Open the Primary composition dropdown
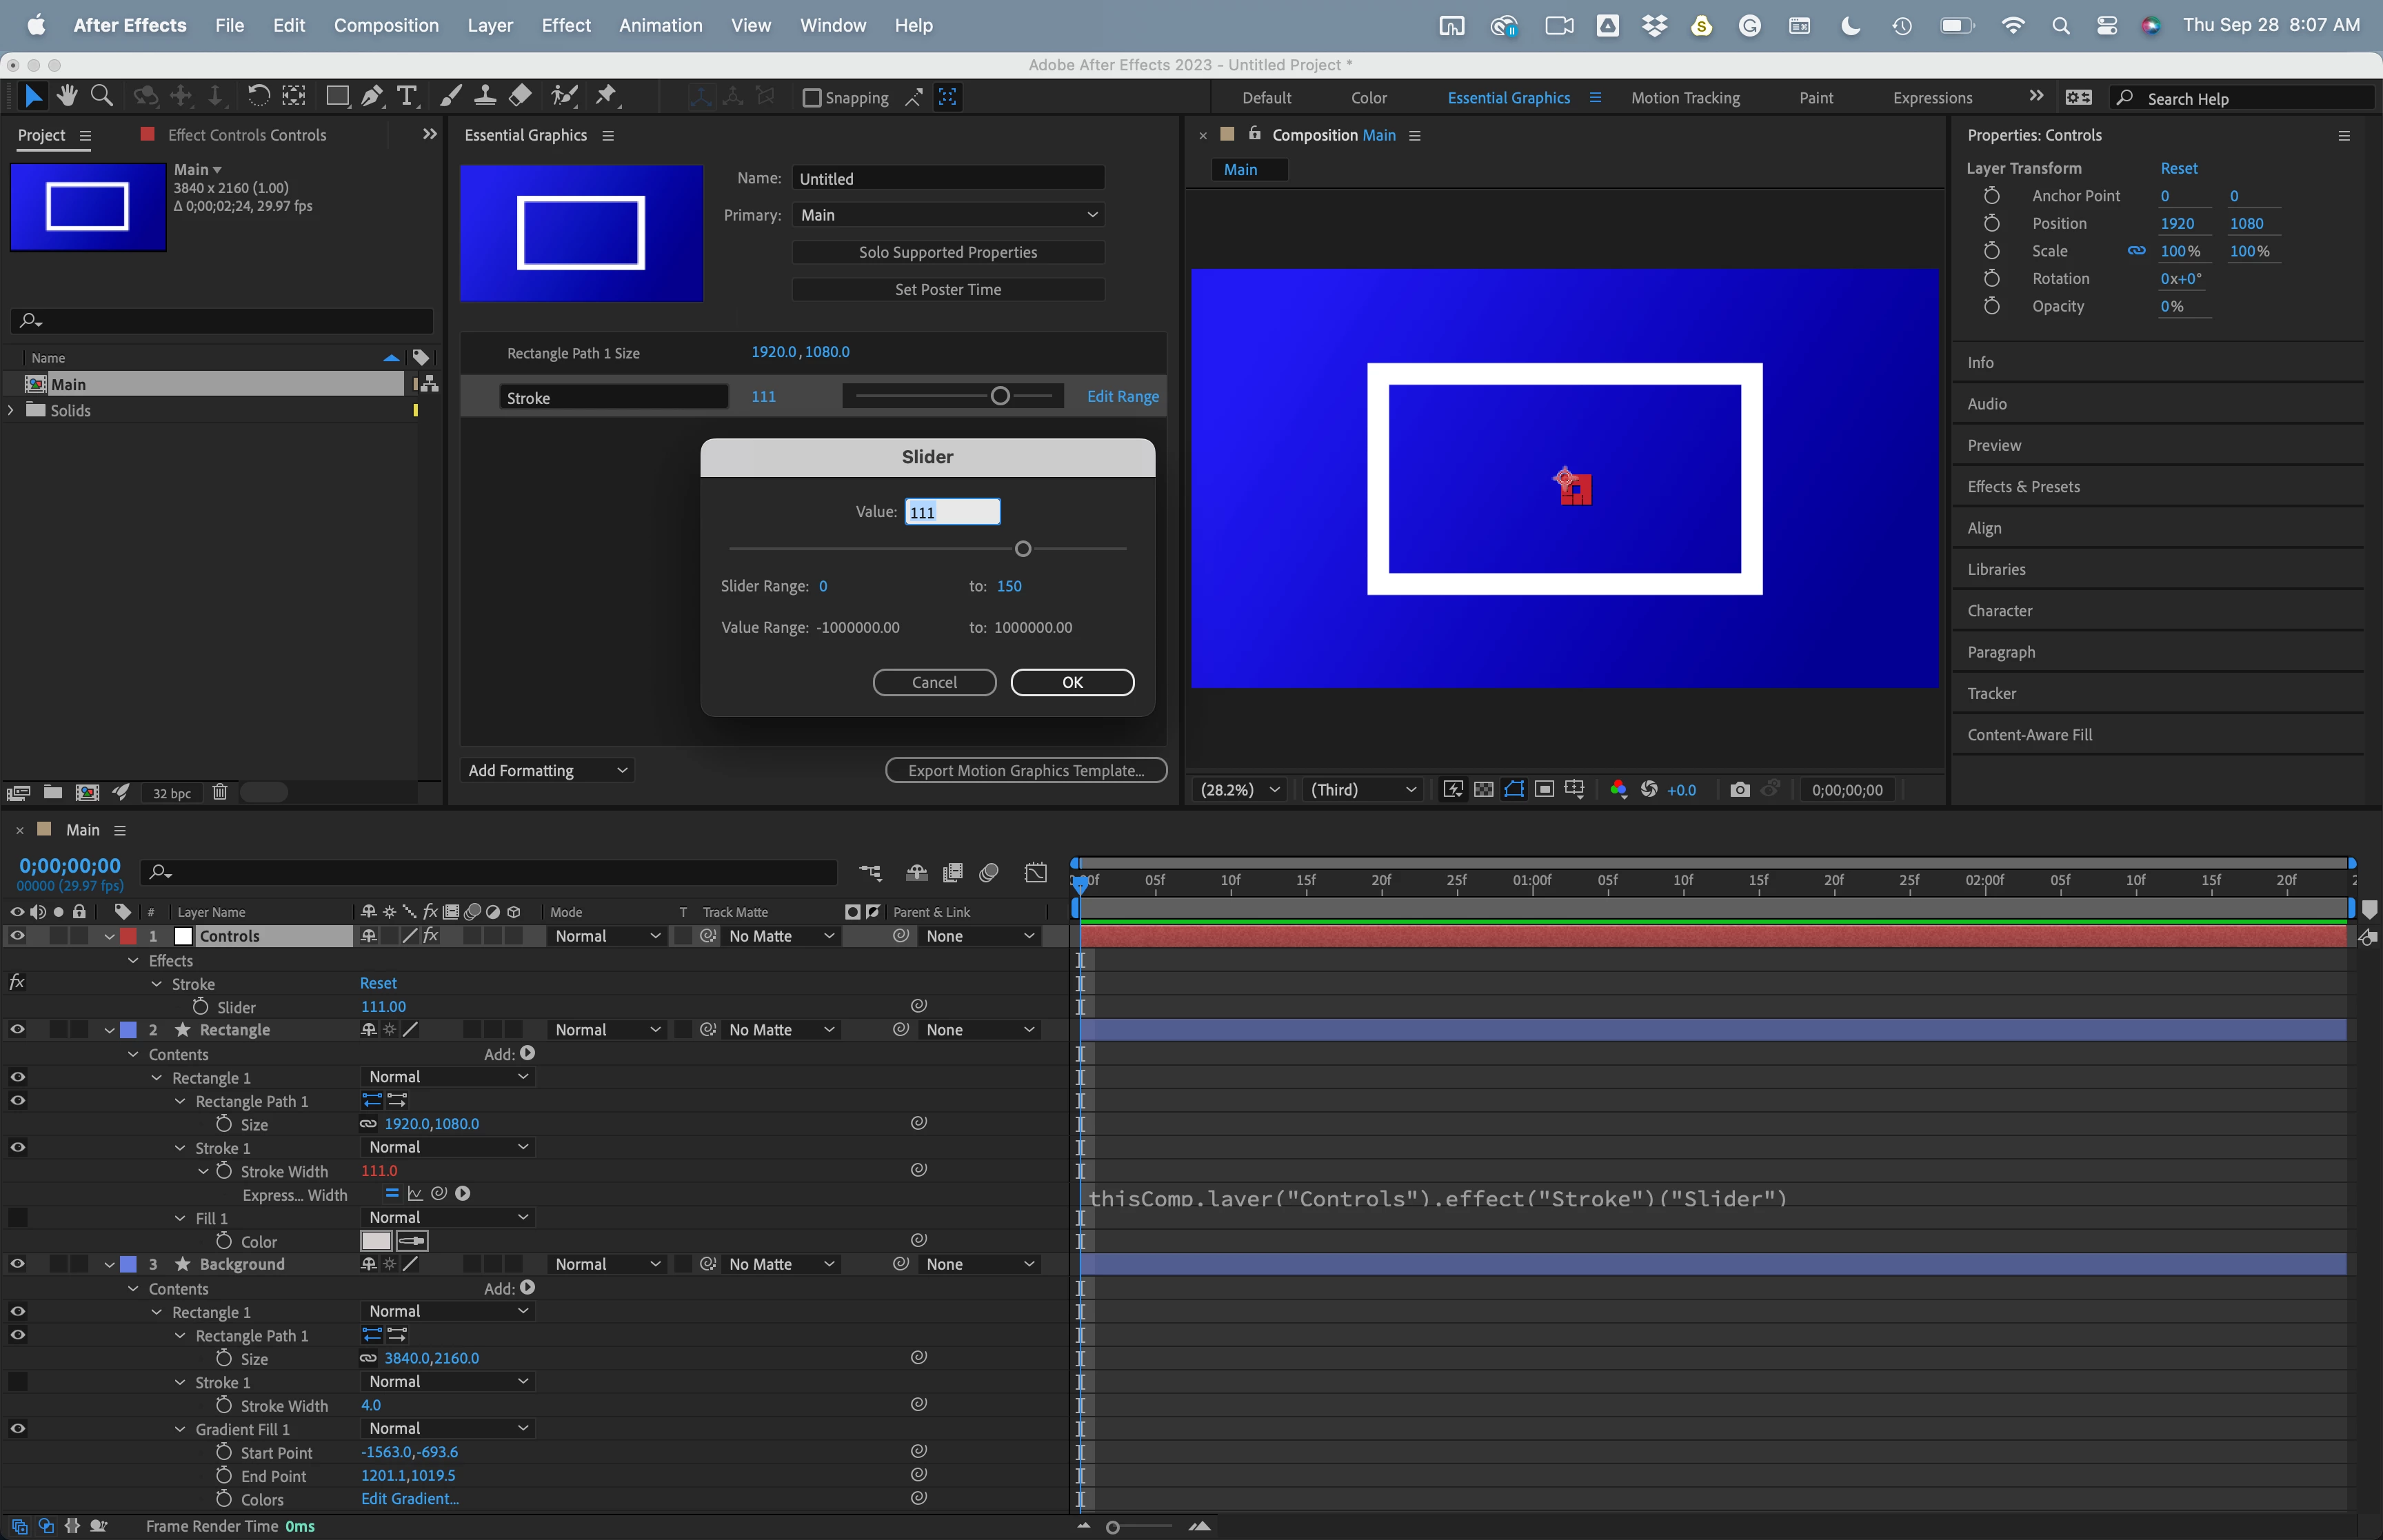Viewport: 2383px width, 1540px height. (947, 215)
